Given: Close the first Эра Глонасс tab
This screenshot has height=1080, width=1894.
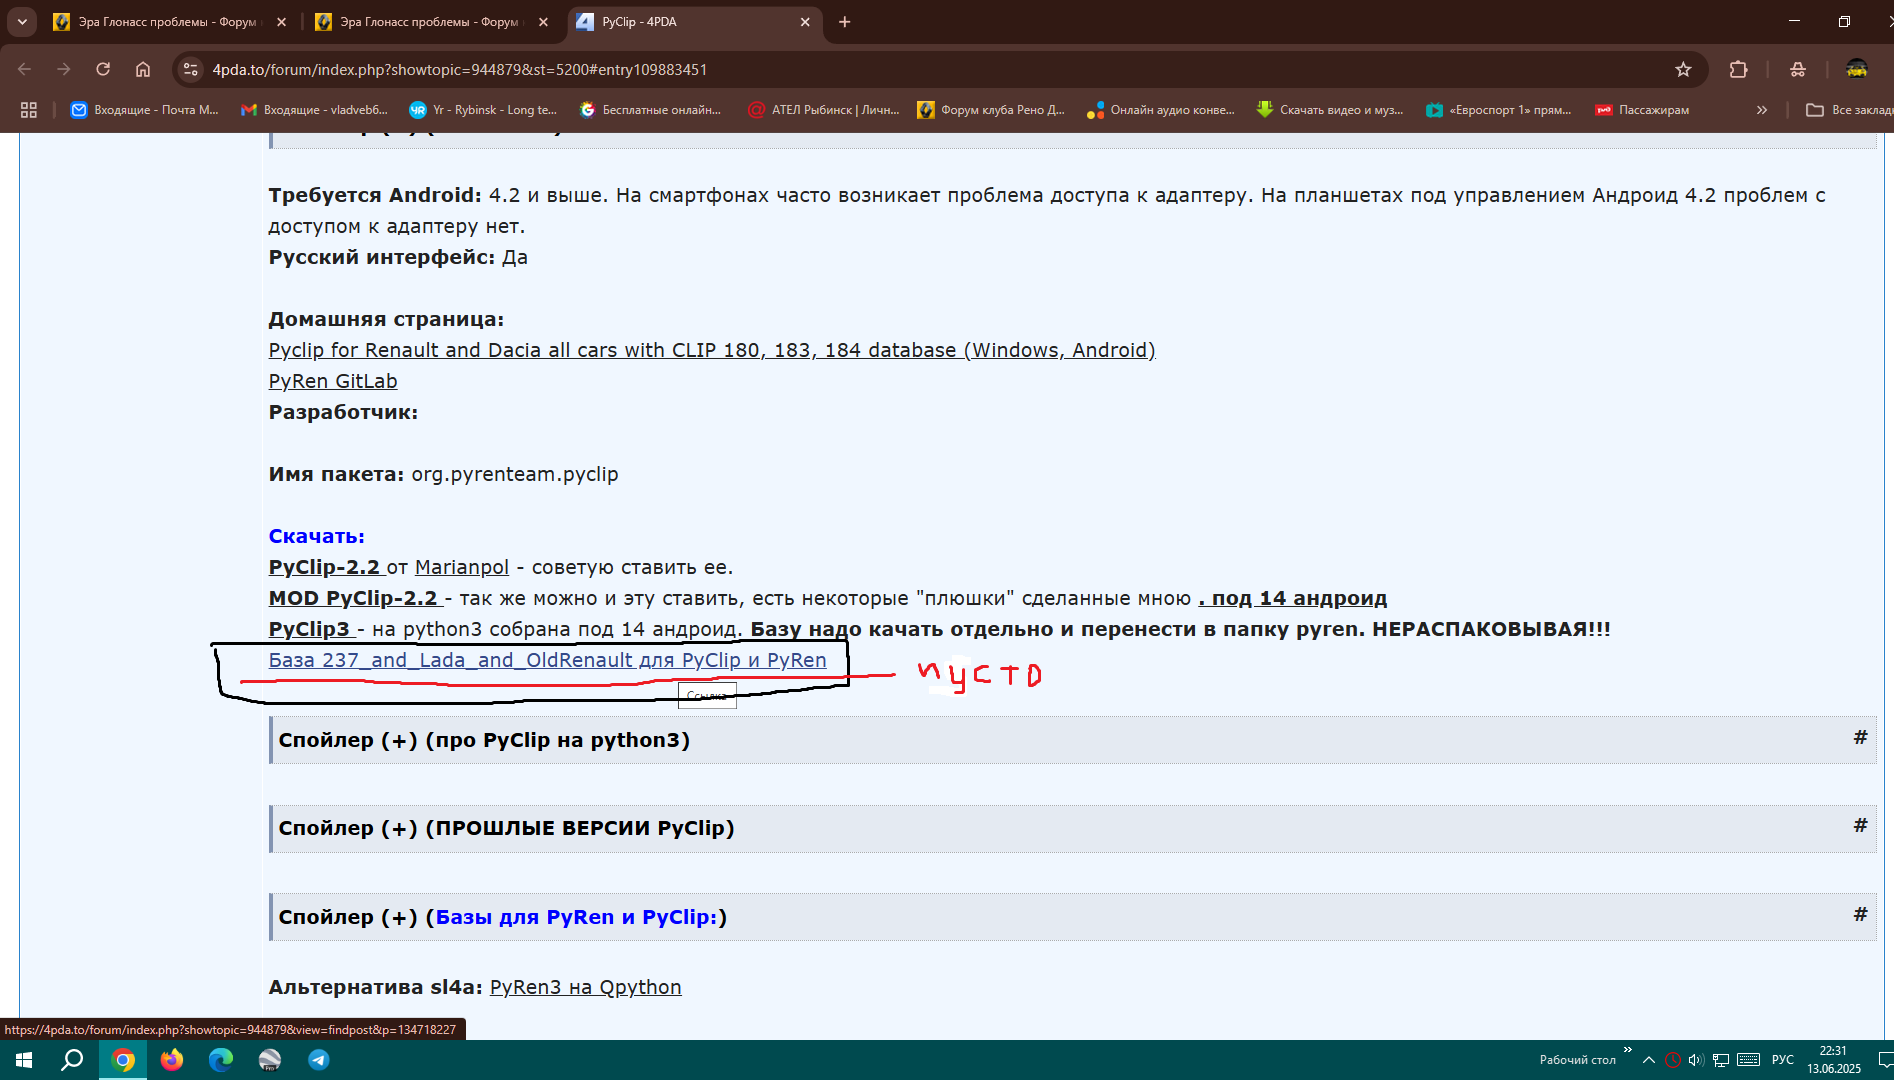Looking at the screenshot, I should click(281, 22).
